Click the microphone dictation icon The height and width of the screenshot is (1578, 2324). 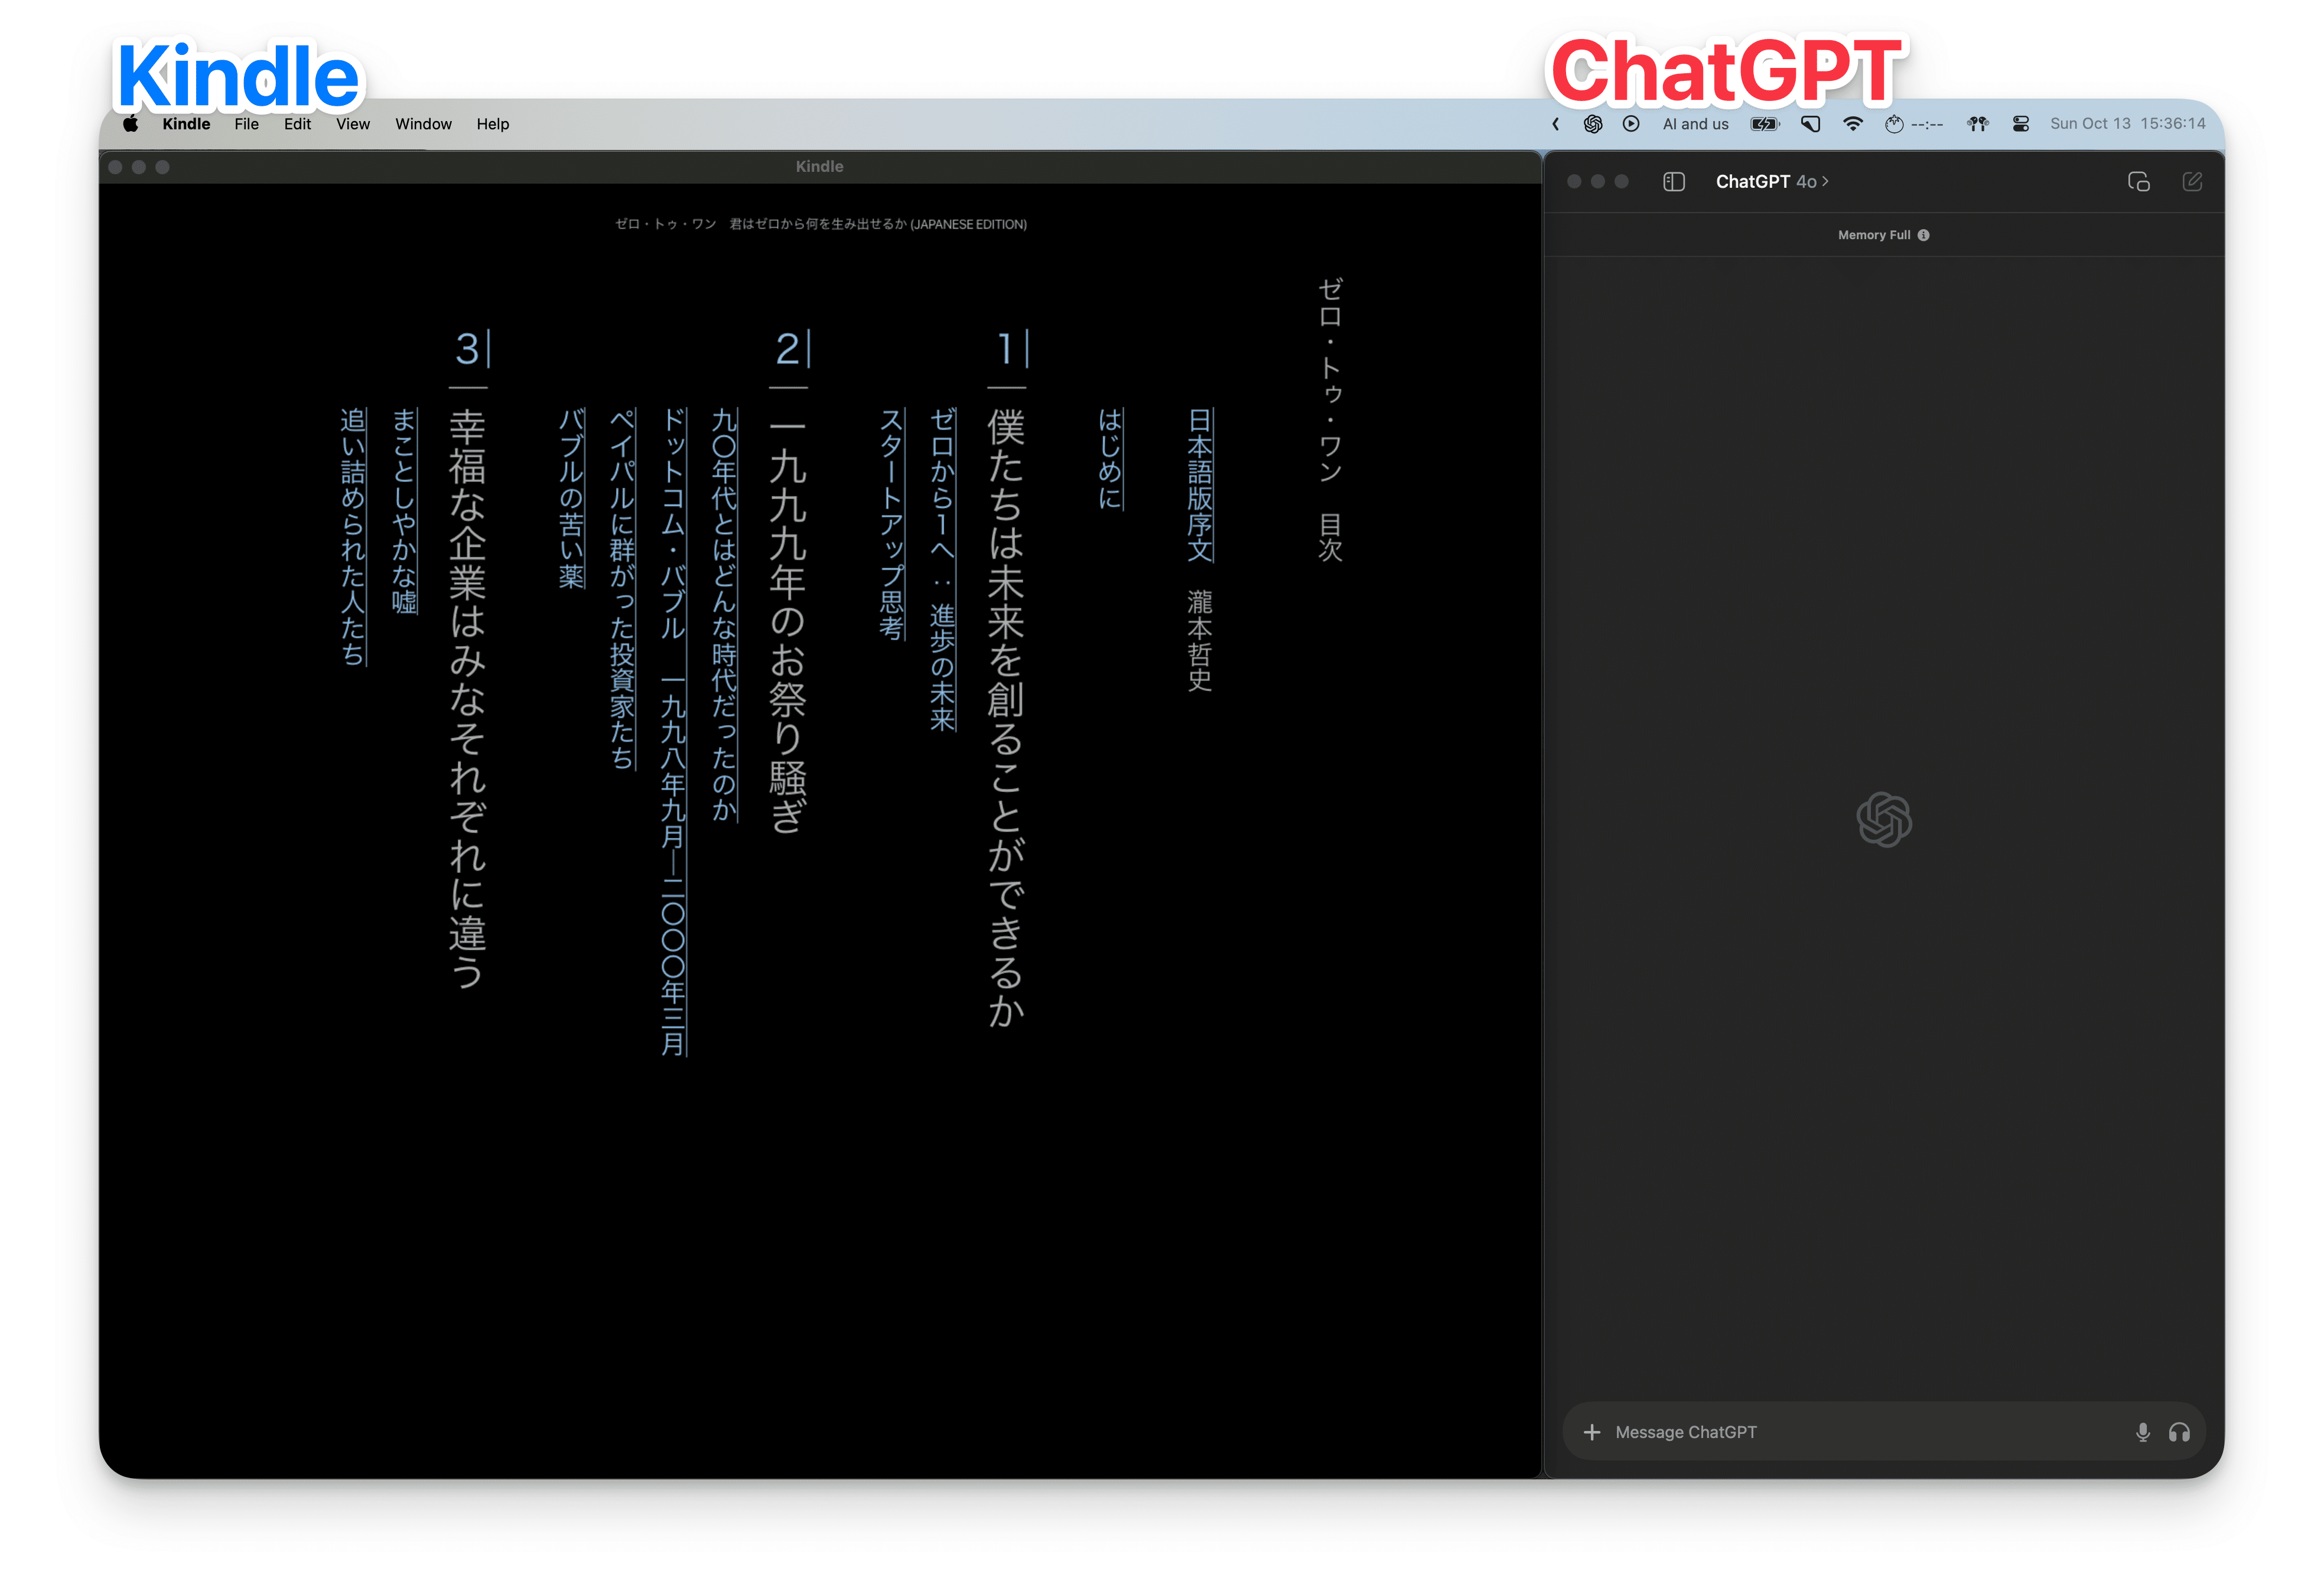(x=2142, y=1432)
